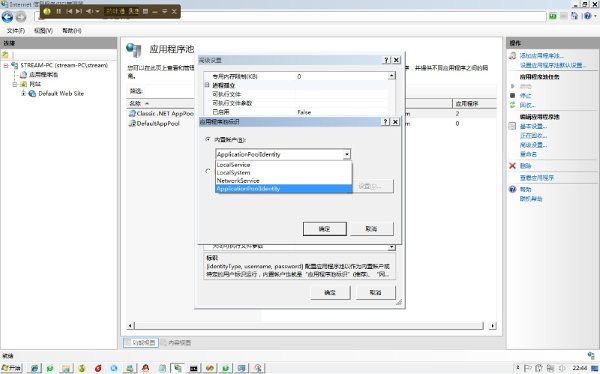Switch to the features view (功能视图) tab
600x374 pixels.
click(140, 343)
